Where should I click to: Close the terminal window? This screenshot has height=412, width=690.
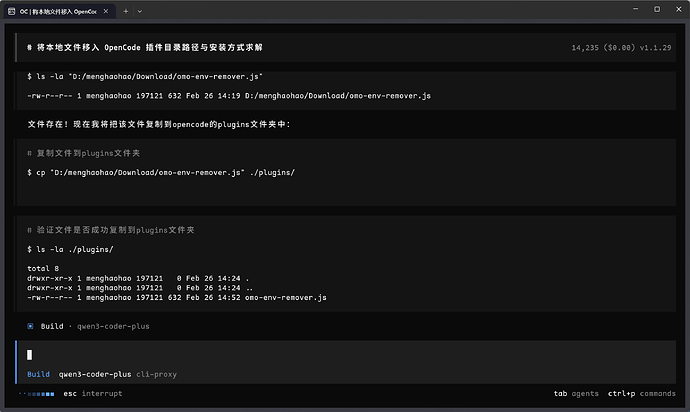pos(679,9)
